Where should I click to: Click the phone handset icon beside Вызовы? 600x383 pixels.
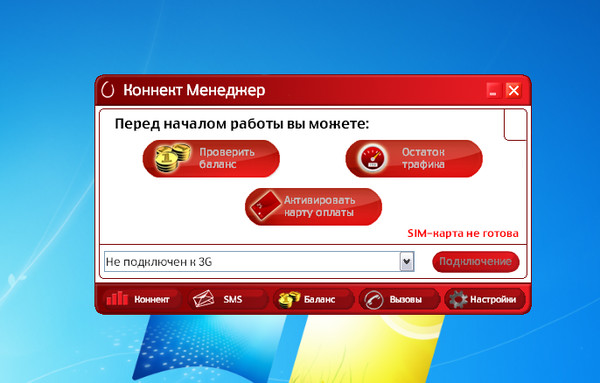[373, 299]
